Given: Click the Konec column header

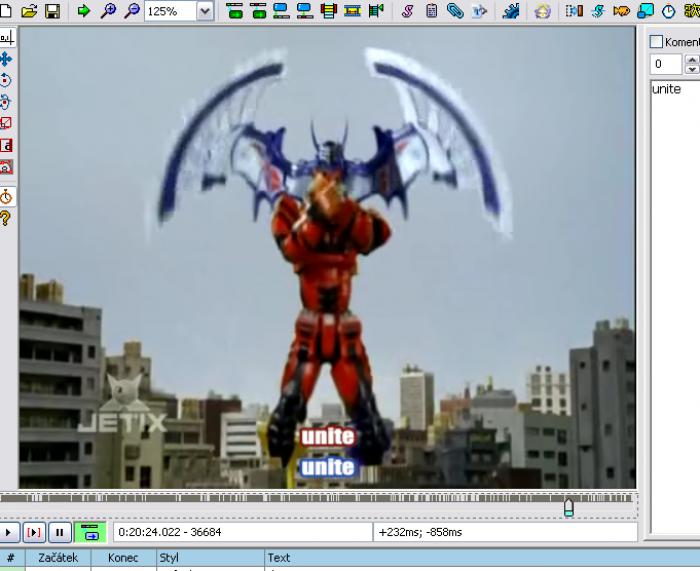Looking at the screenshot, I should tap(123, 558).
